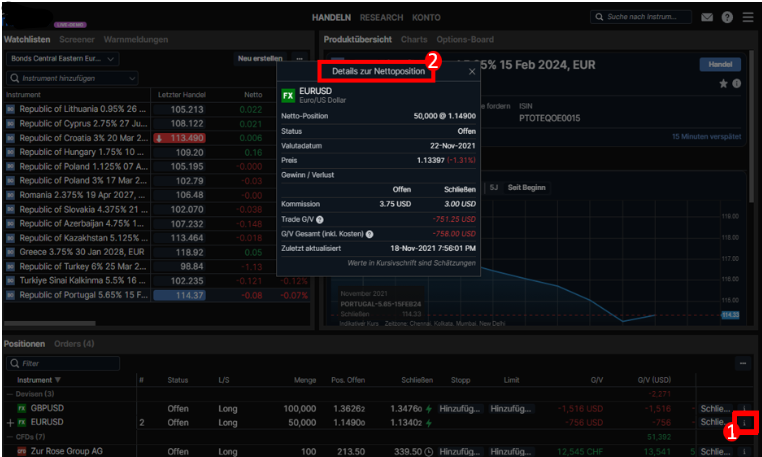Collapse the Devisen group in positions
762x457 pixels.
(9, 394)
